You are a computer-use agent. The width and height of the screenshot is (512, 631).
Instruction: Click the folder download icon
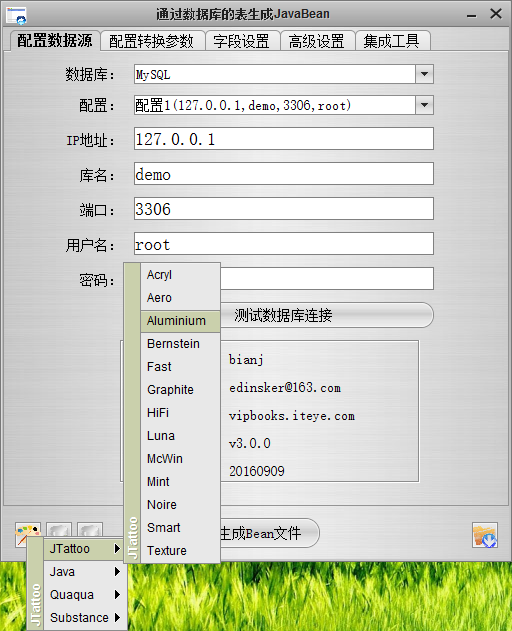click(x=485, y=535)
